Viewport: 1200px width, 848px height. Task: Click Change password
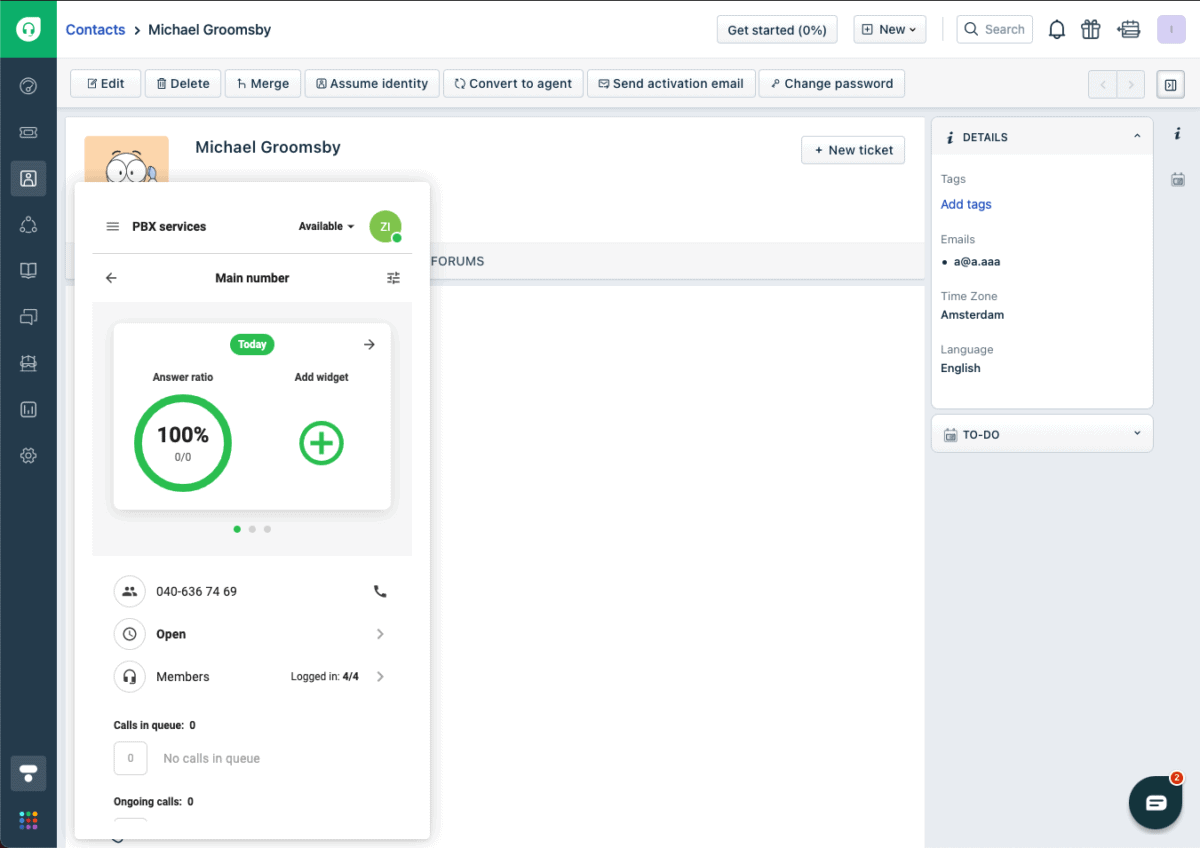click(x=832, y=84)
